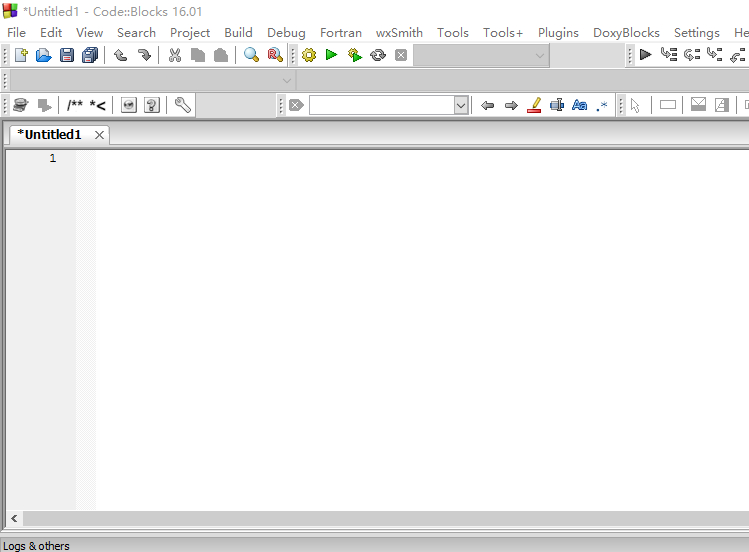Screen dimensions: 749x552
Task: Undo the last action with the arrow icon
Action: (120, 55)
